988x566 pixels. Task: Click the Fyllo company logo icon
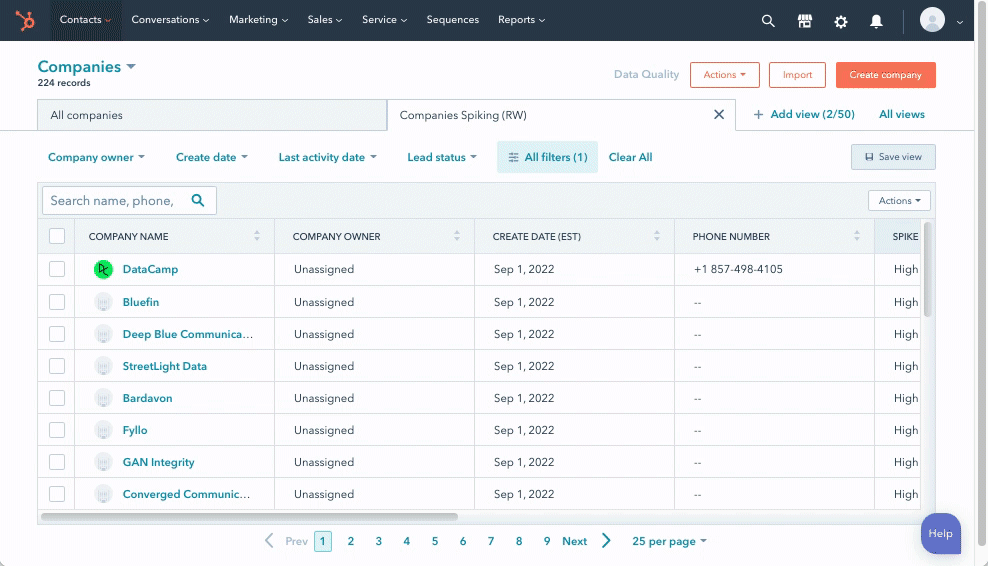click(103, 430)
